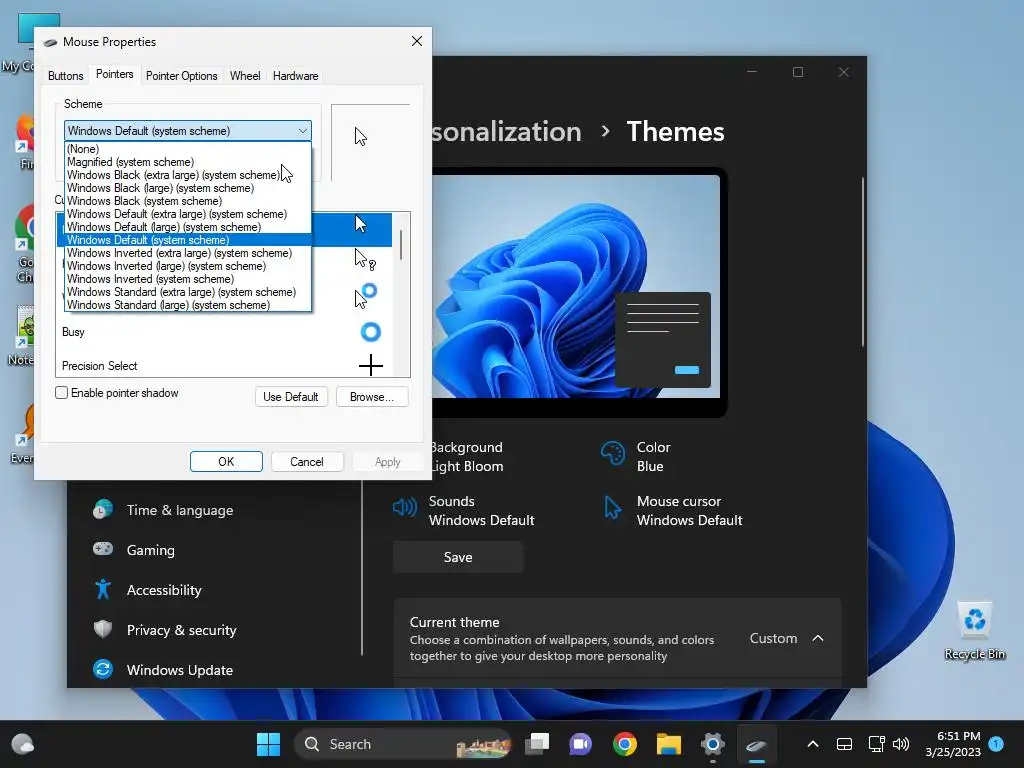
Task: Click Browse... button
Action: click(372, 396)
